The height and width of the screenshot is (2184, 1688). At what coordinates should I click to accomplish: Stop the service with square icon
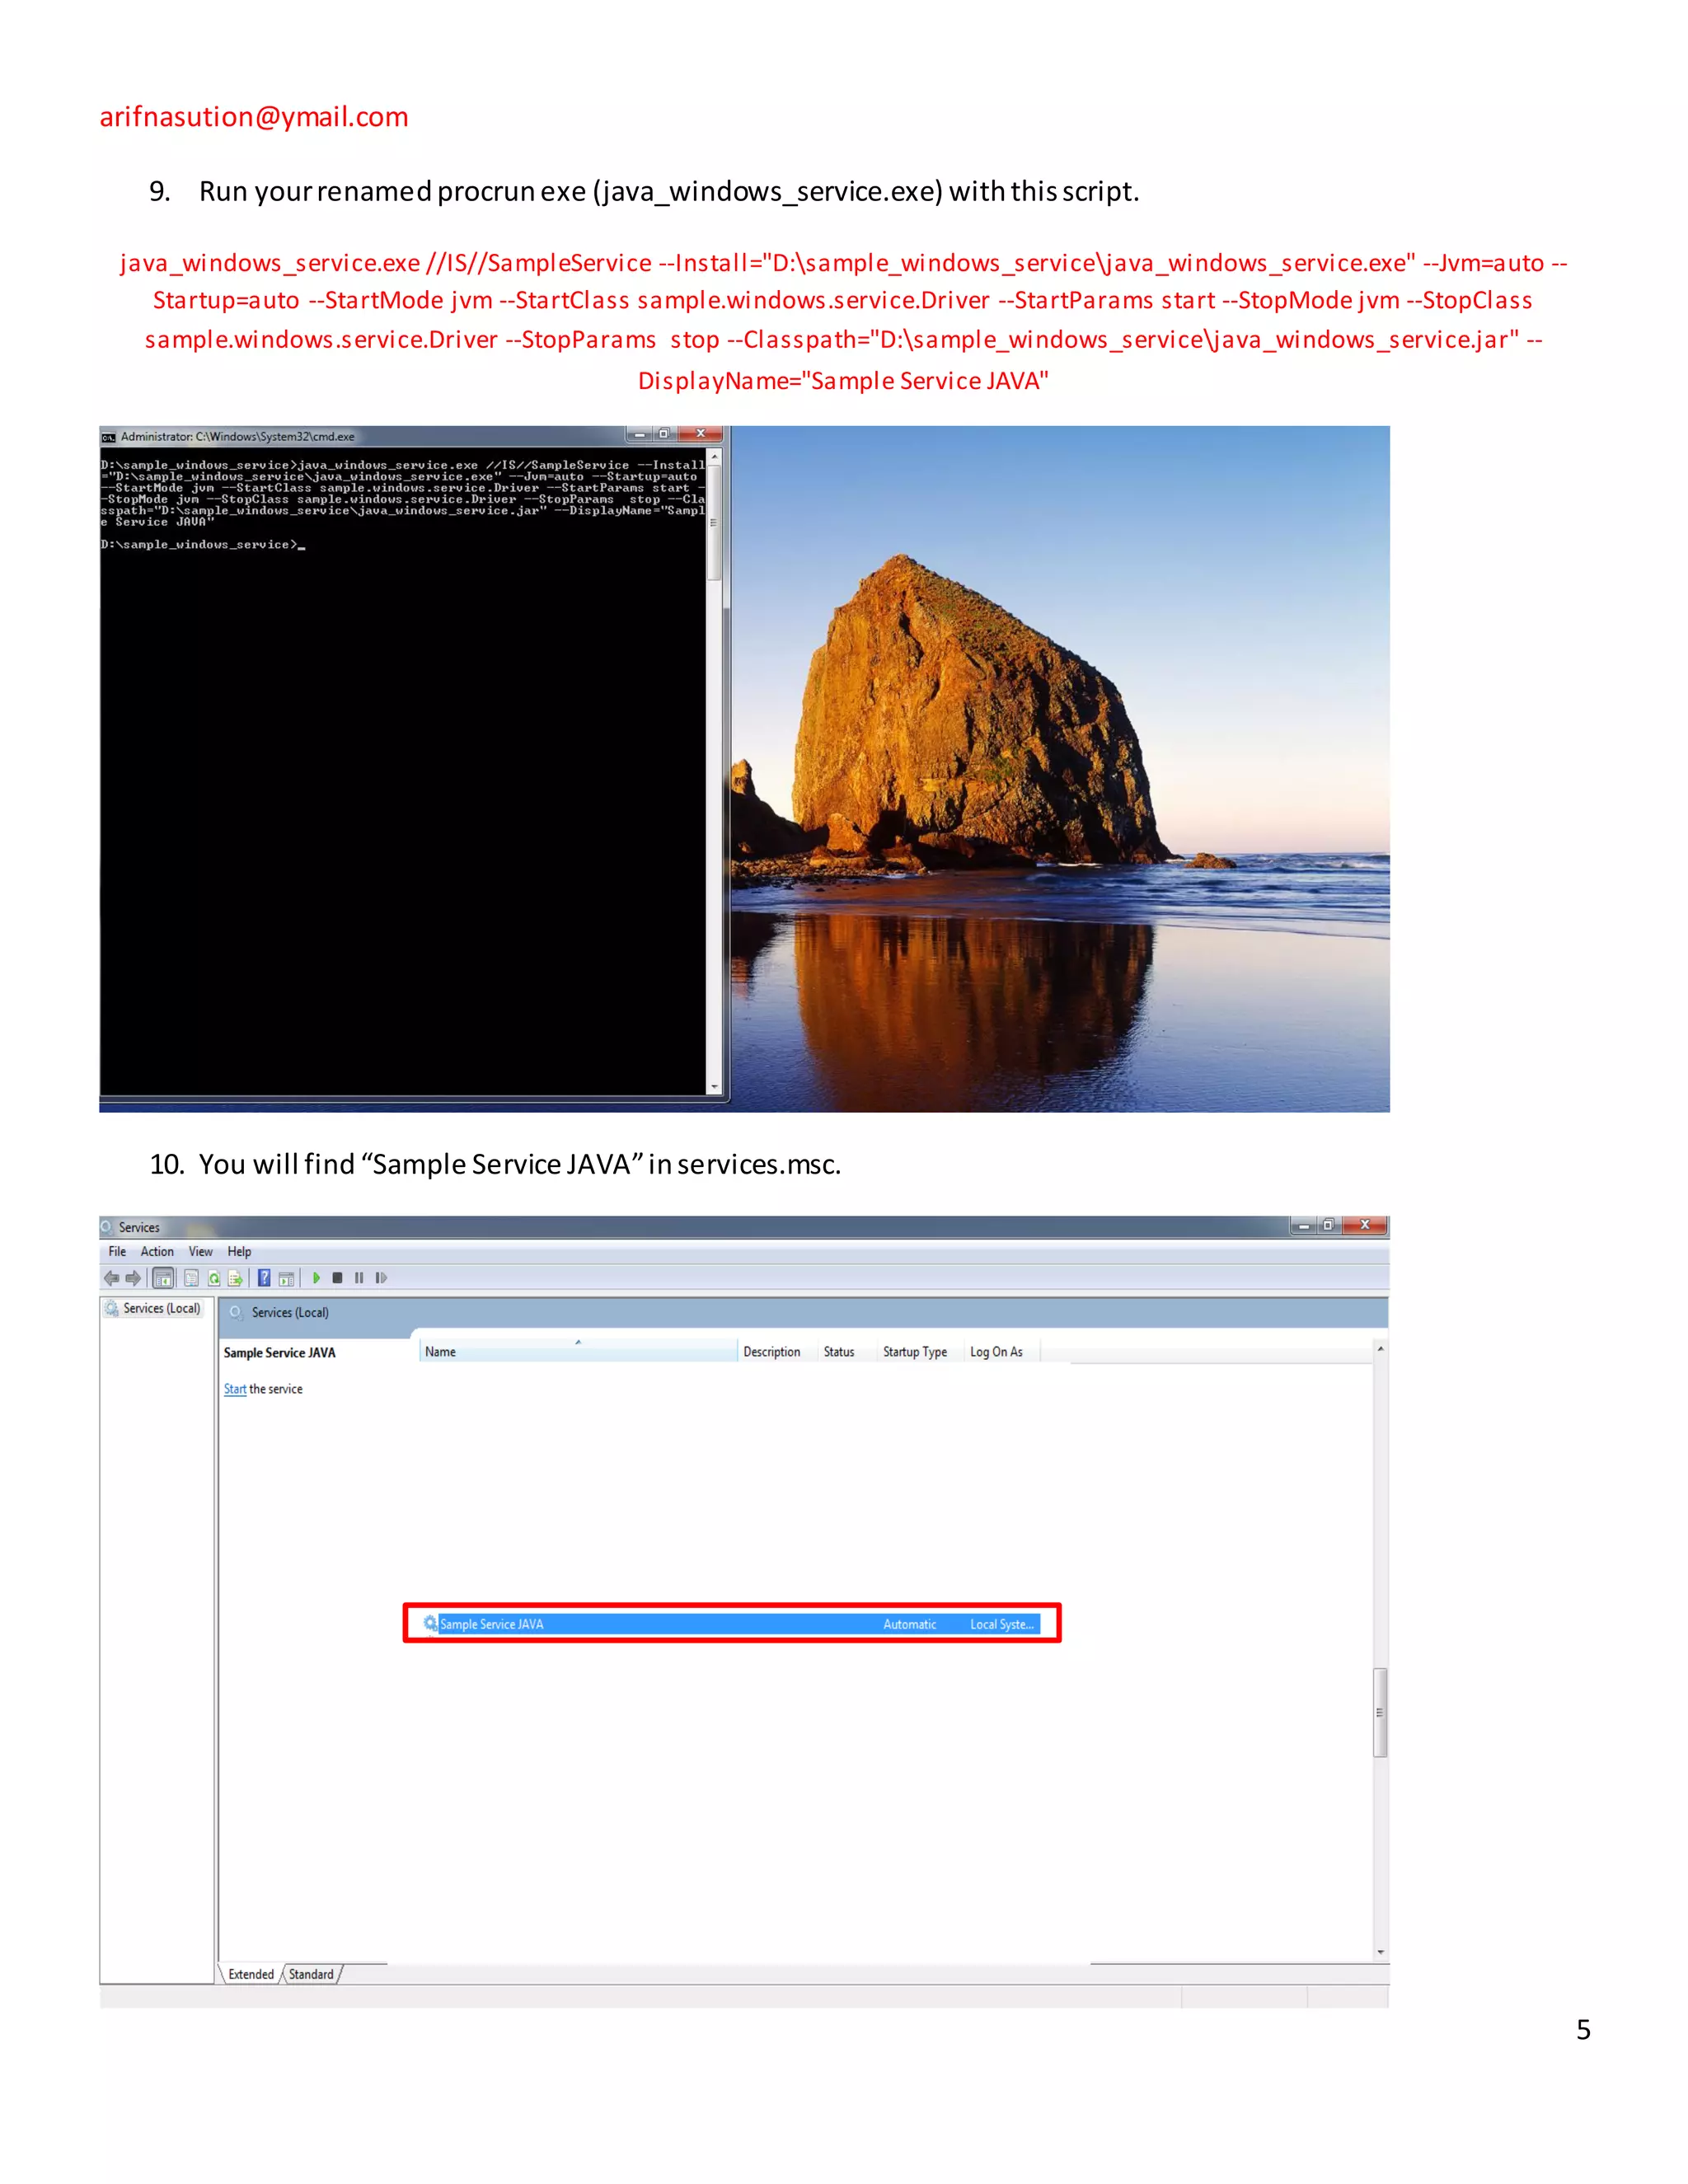click(337, 1278)
